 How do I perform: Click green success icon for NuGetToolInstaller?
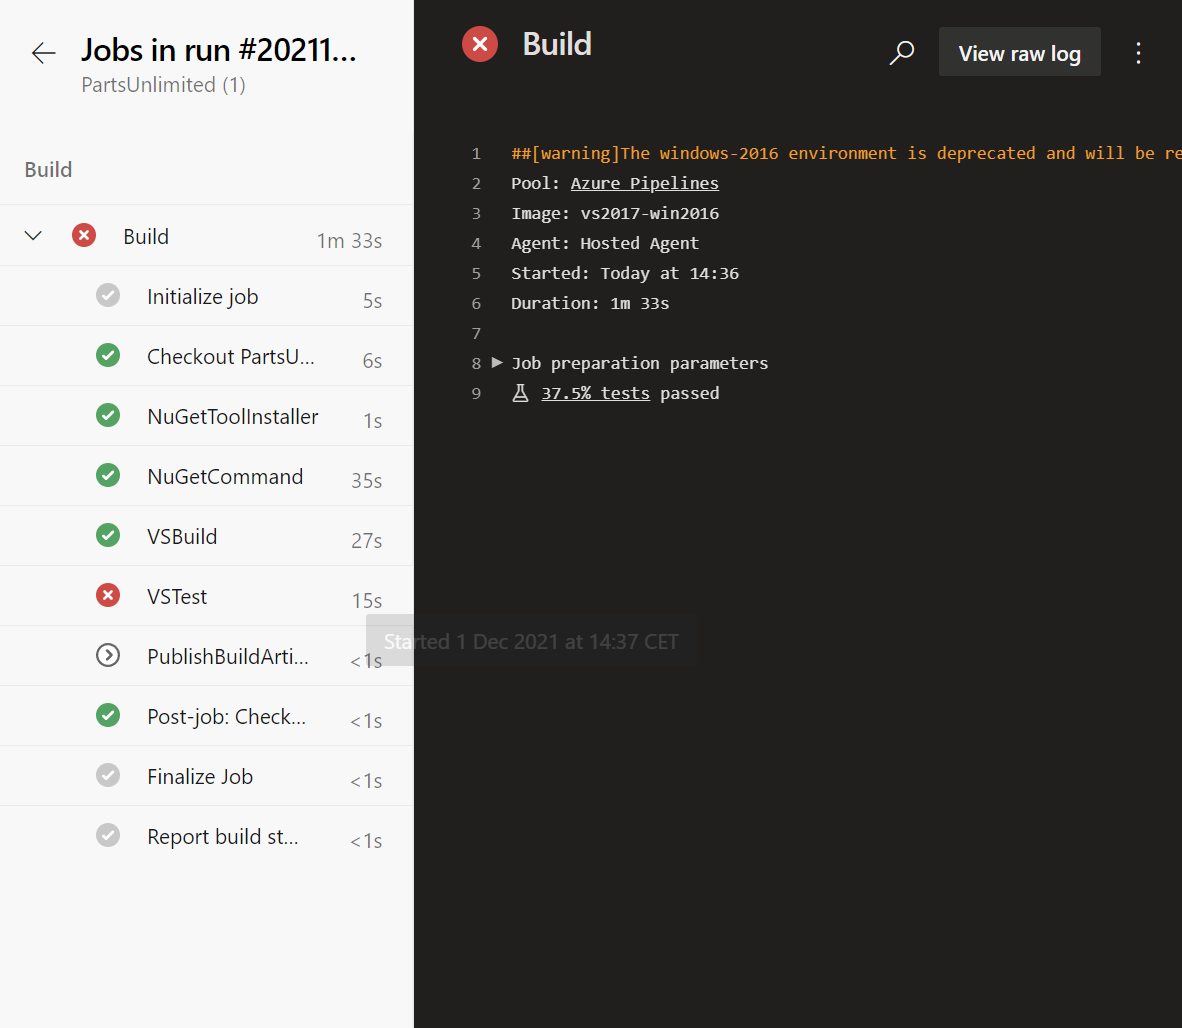[108, 415]
